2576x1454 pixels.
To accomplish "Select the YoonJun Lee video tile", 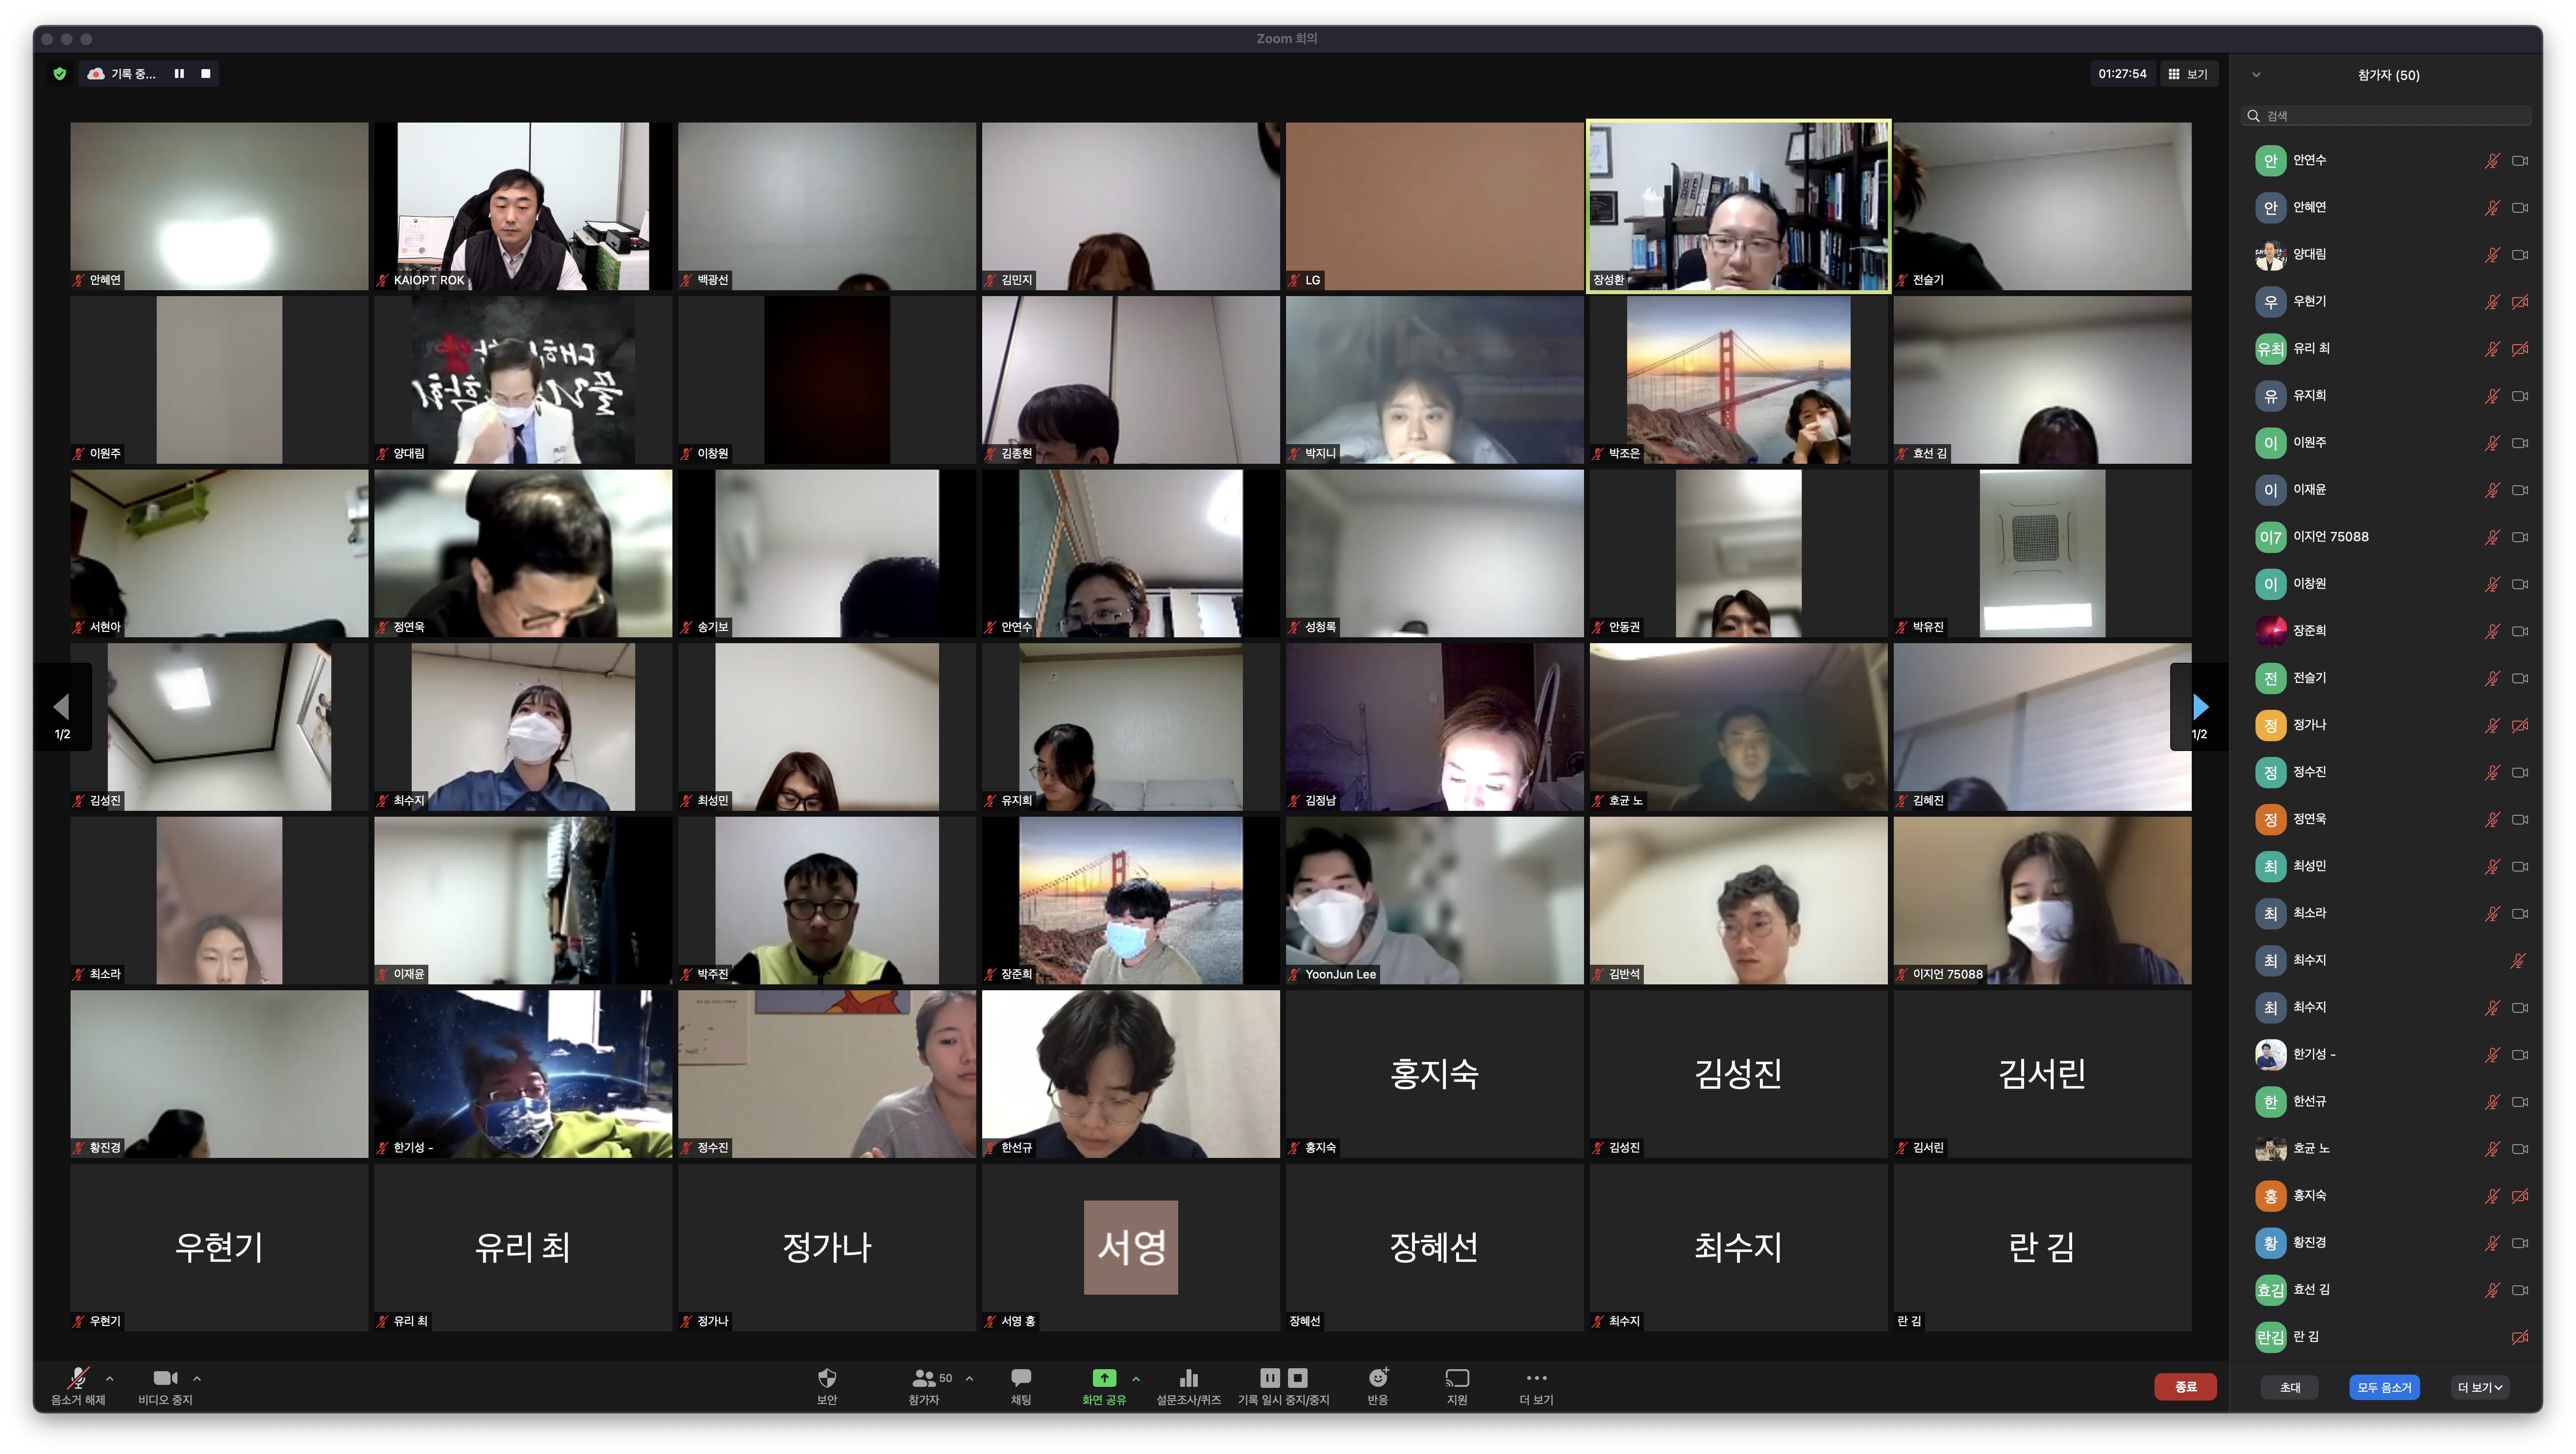I will pos(1434,900).
